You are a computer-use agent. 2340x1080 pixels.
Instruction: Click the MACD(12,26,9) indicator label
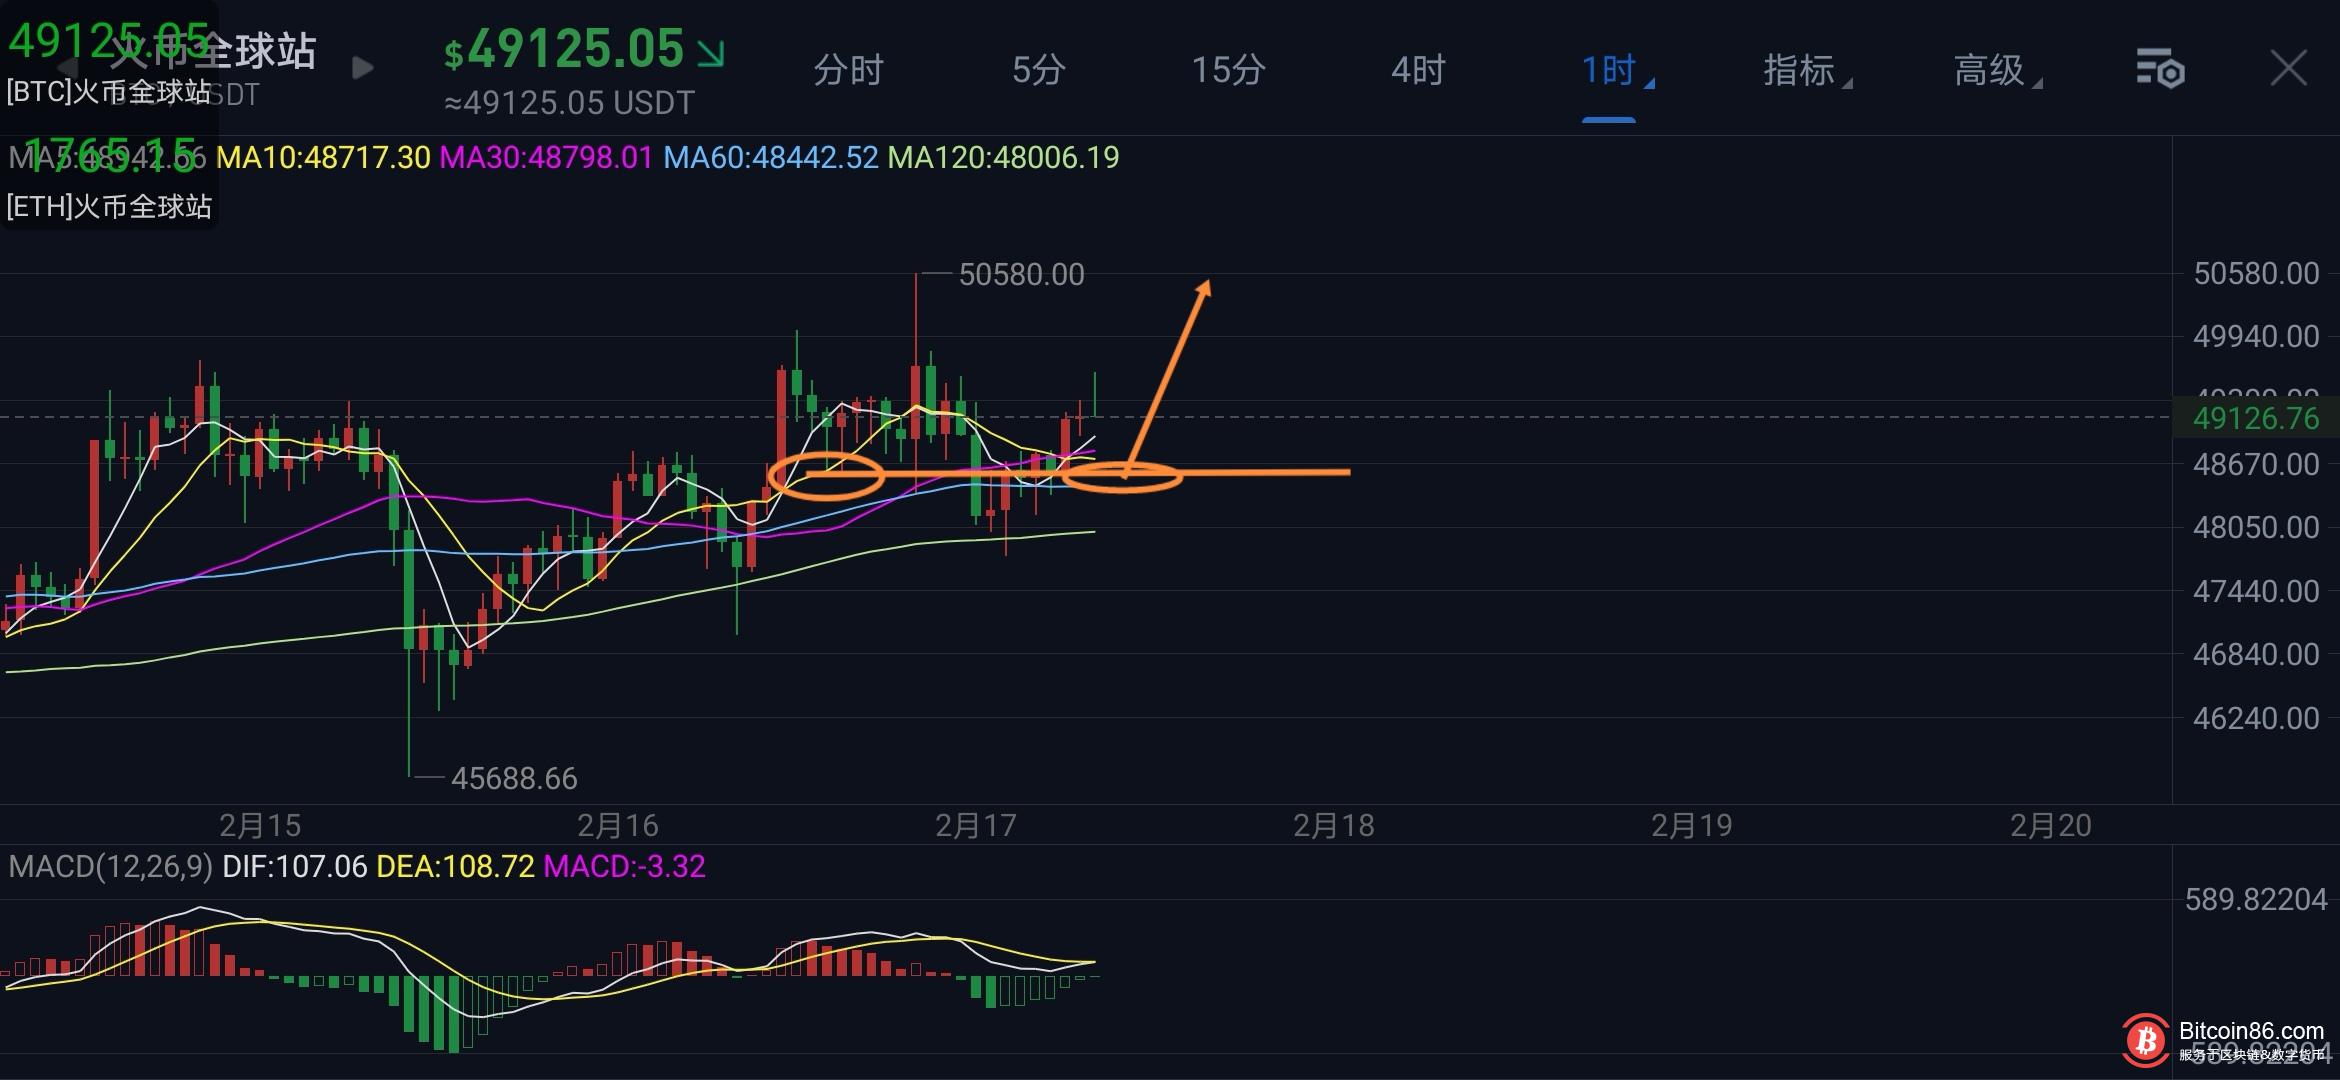pos(110,866)
